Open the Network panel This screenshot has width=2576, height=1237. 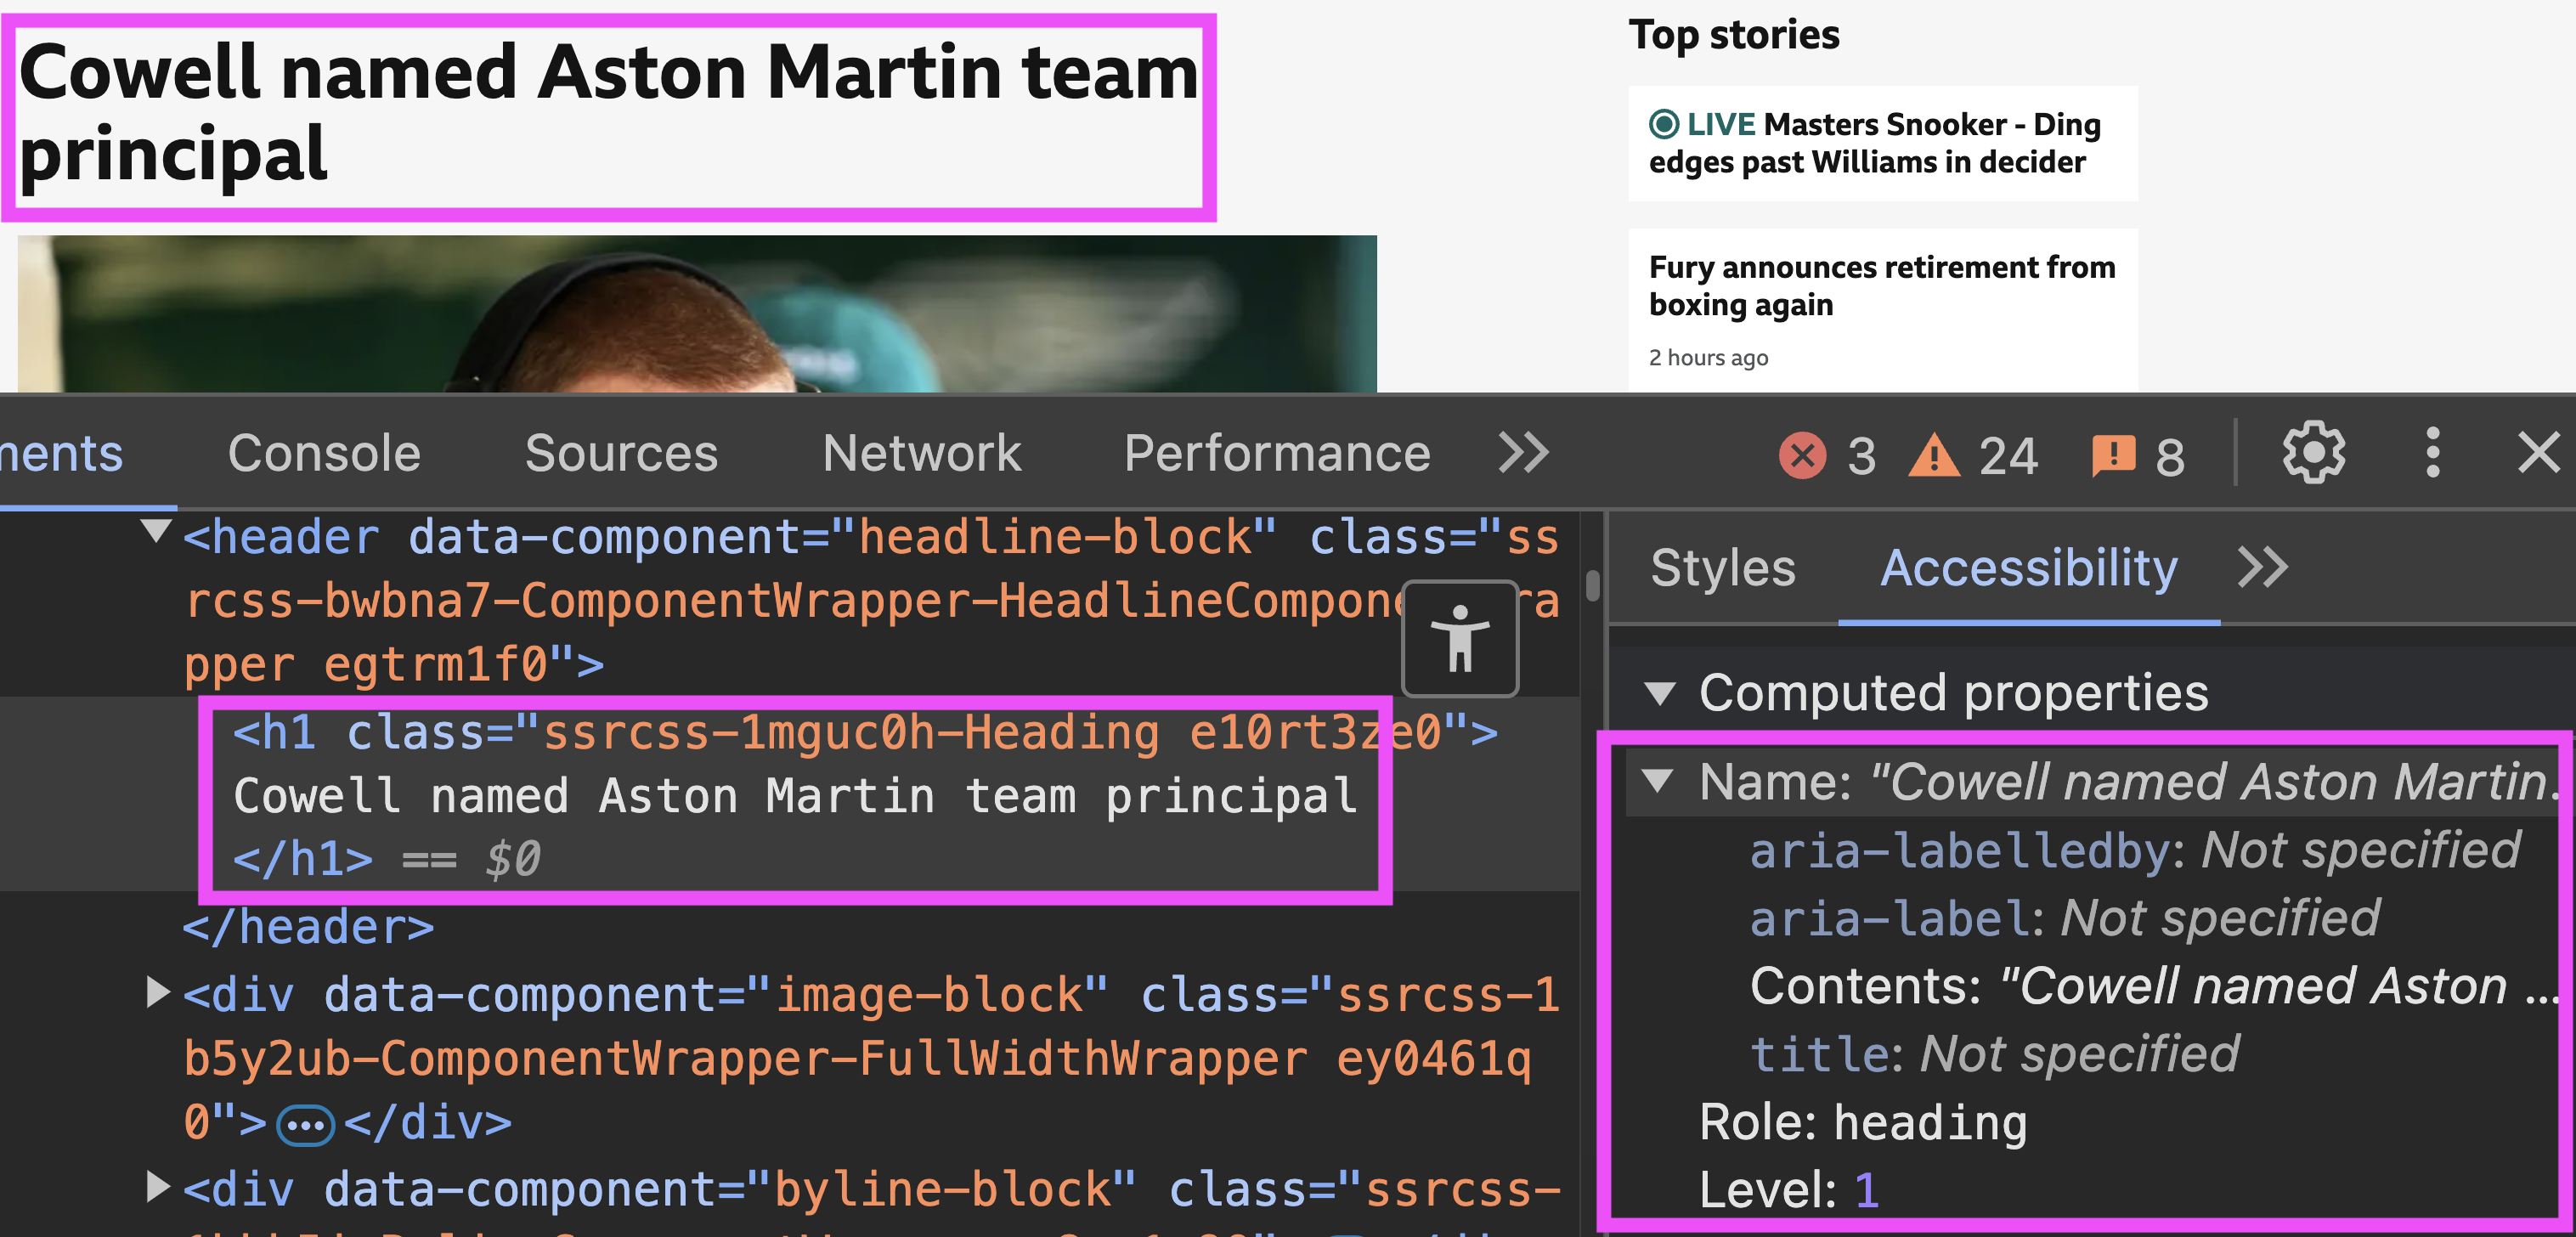click(920, 452)
